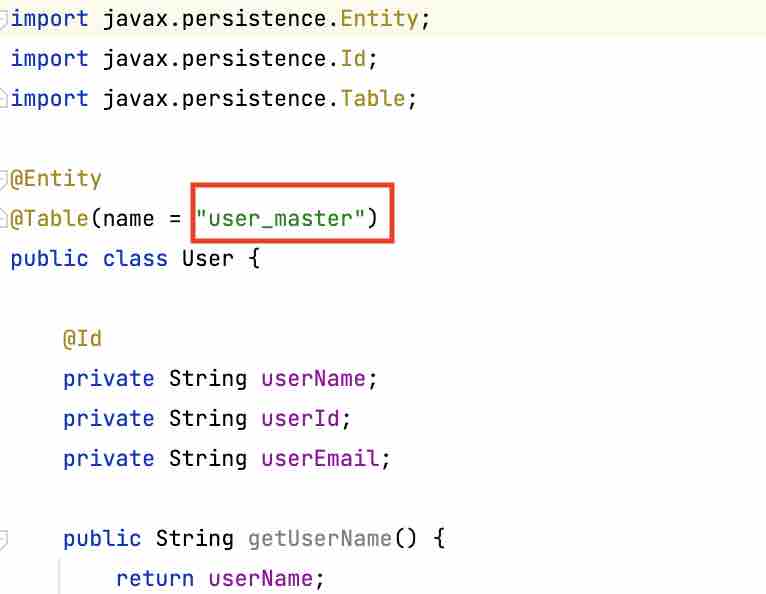Click the userName field declaration
The image size is (766, 594).
pyautogui.click(x=313, y=379)
